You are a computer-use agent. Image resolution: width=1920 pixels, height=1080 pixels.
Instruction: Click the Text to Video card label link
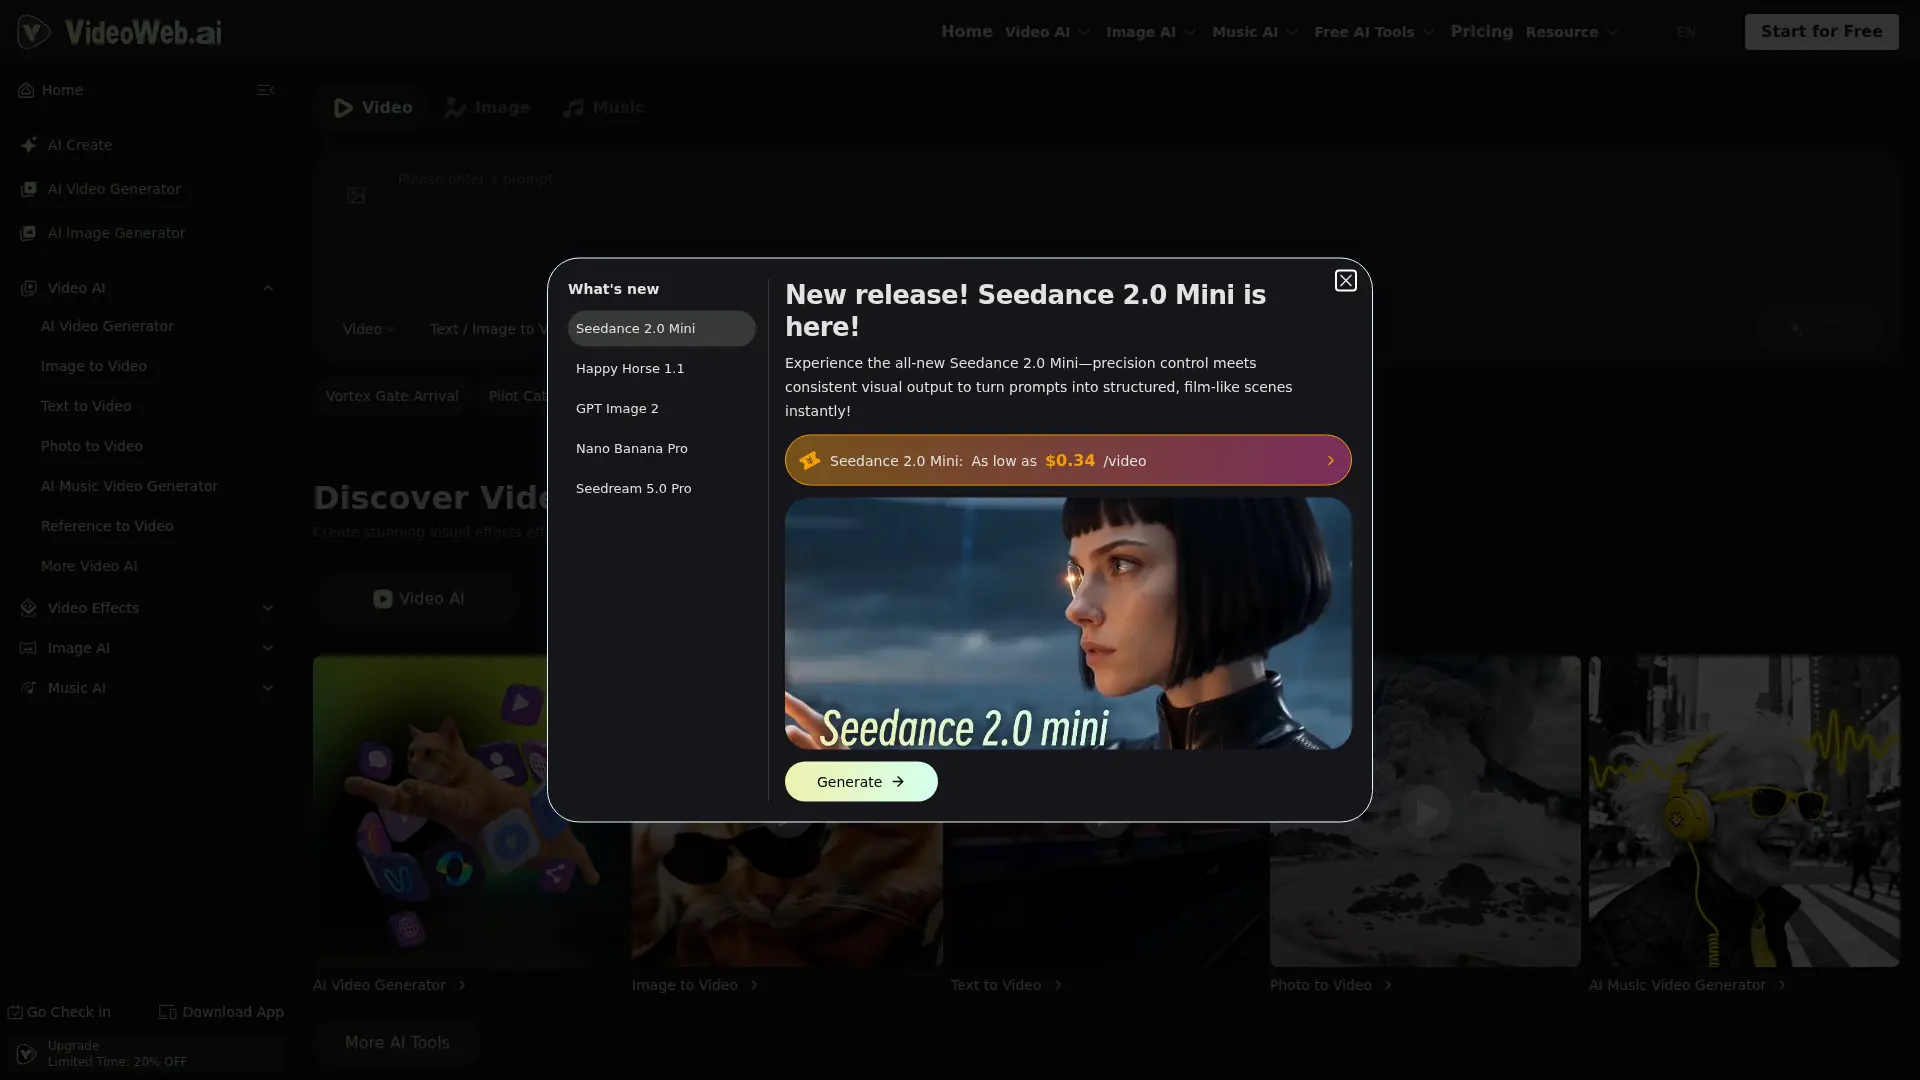[x=1006, y=985]
